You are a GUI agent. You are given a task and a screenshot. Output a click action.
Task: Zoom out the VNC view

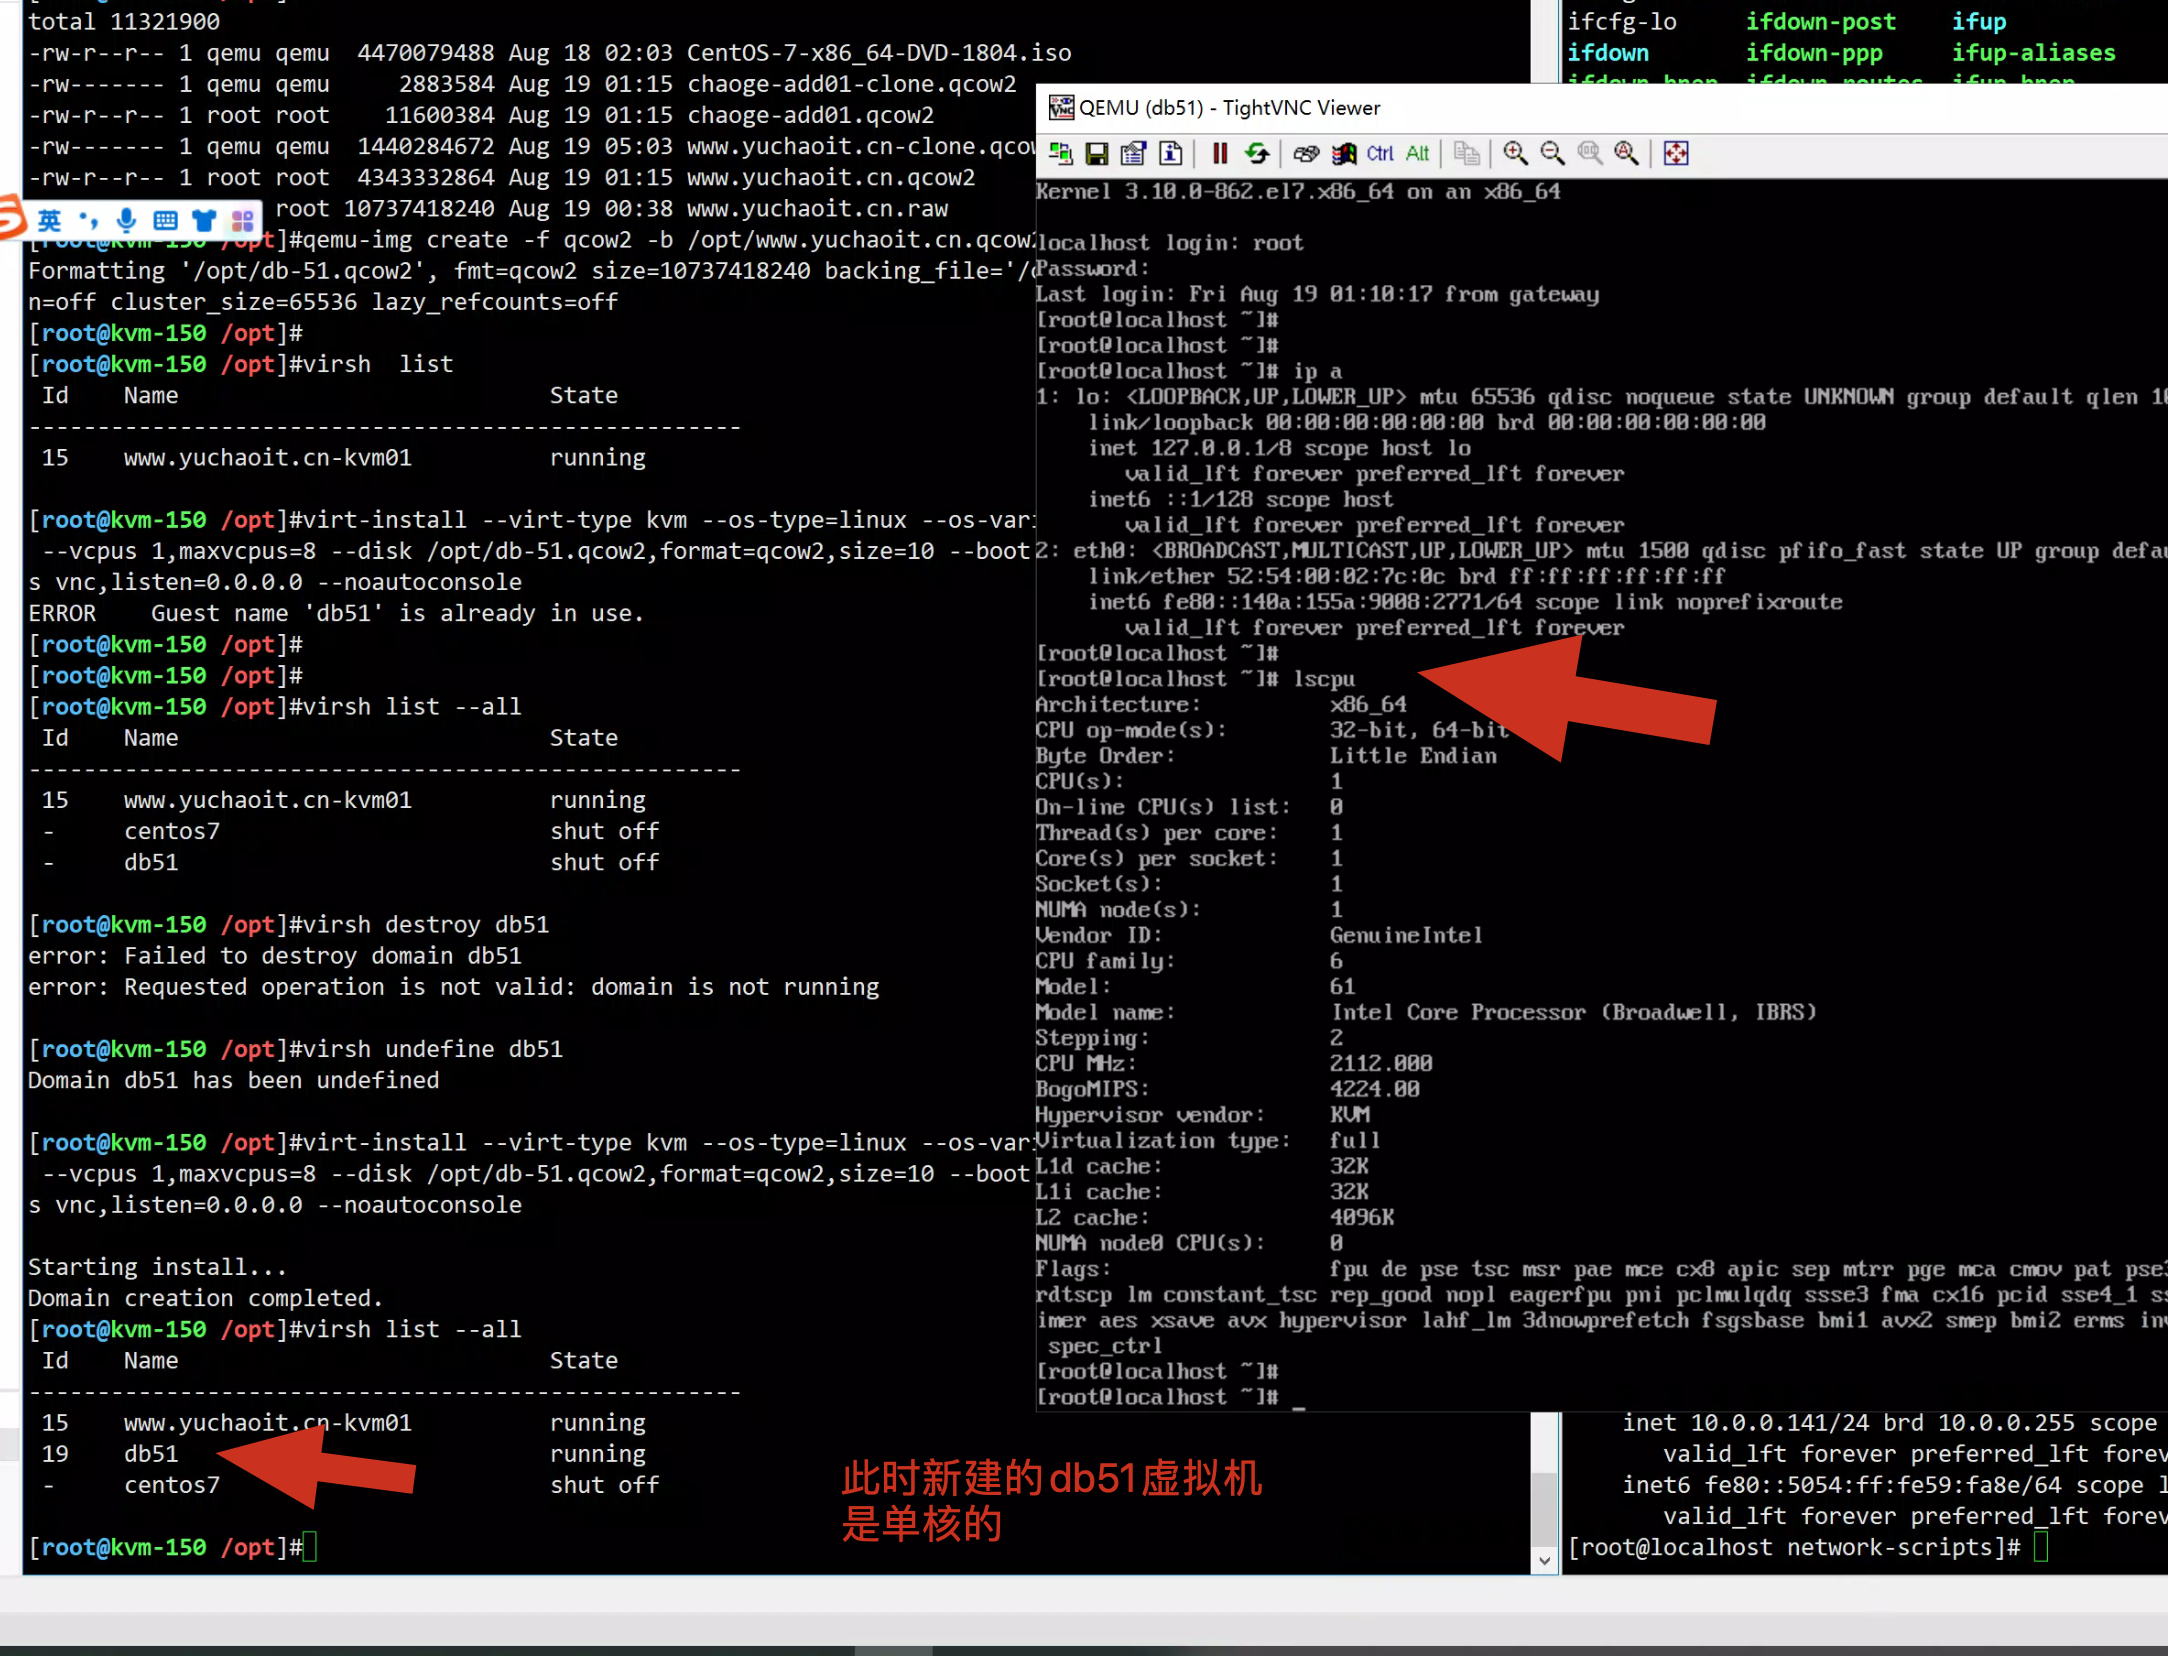(1552, 153)
